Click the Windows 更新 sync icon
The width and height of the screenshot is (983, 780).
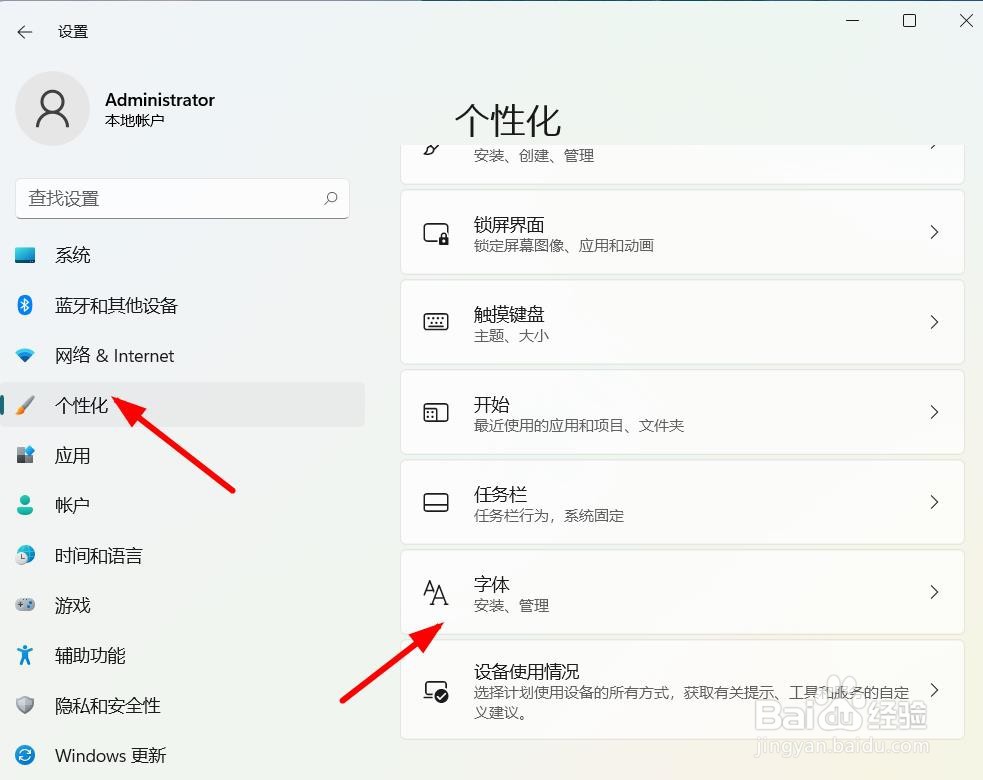click(x=25, y=756)
